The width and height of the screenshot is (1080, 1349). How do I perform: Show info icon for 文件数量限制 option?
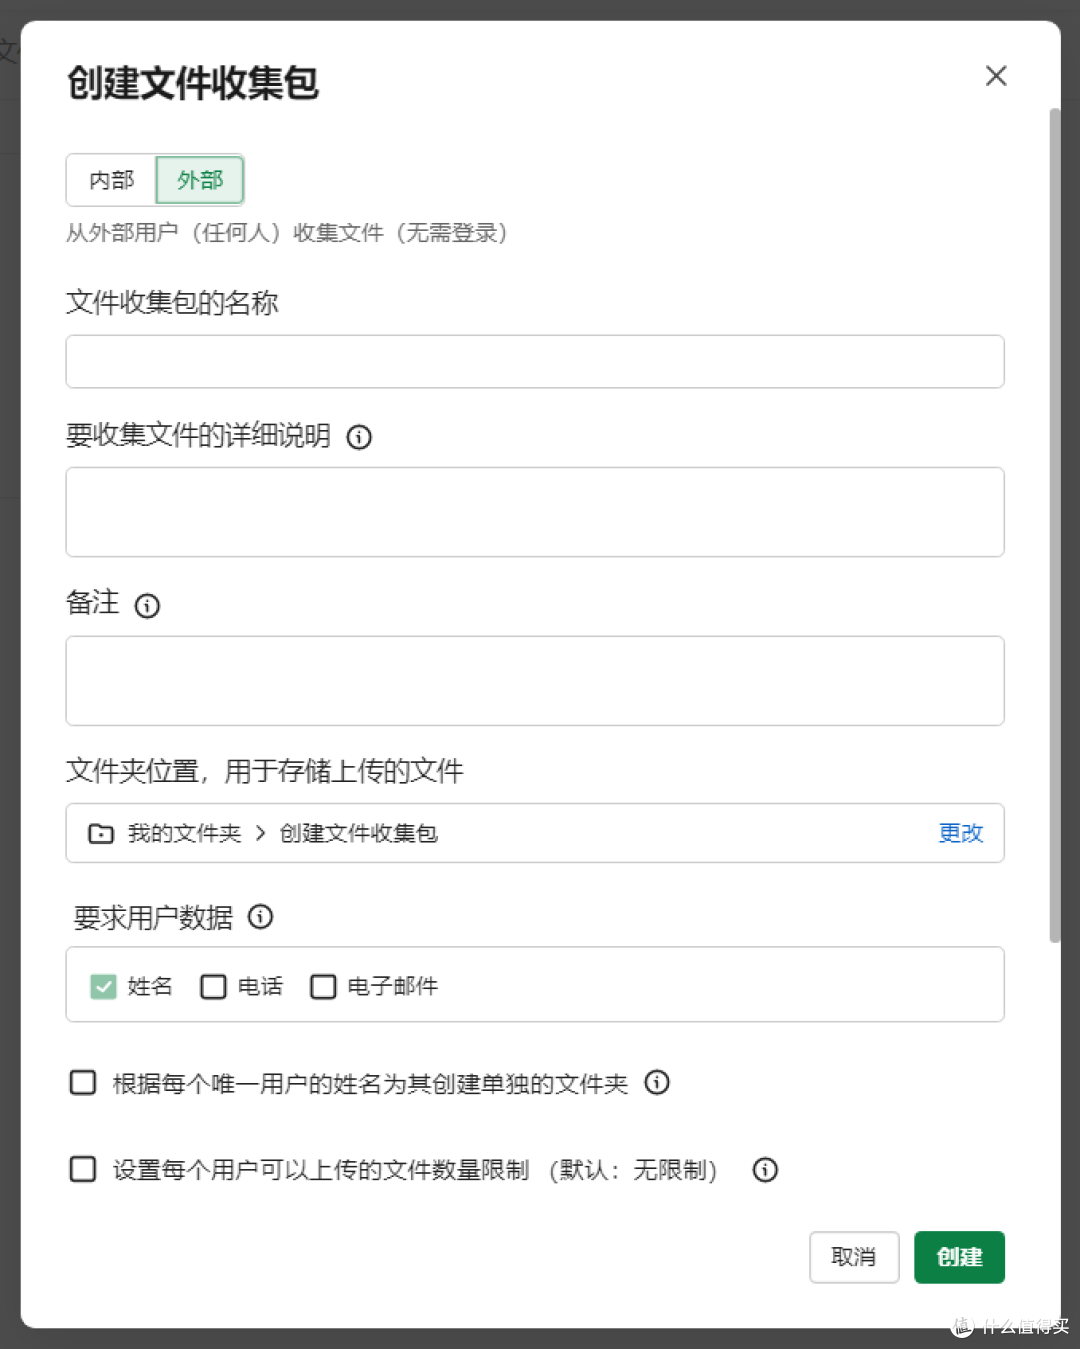pyautogui.click(x=765, y=1170)
